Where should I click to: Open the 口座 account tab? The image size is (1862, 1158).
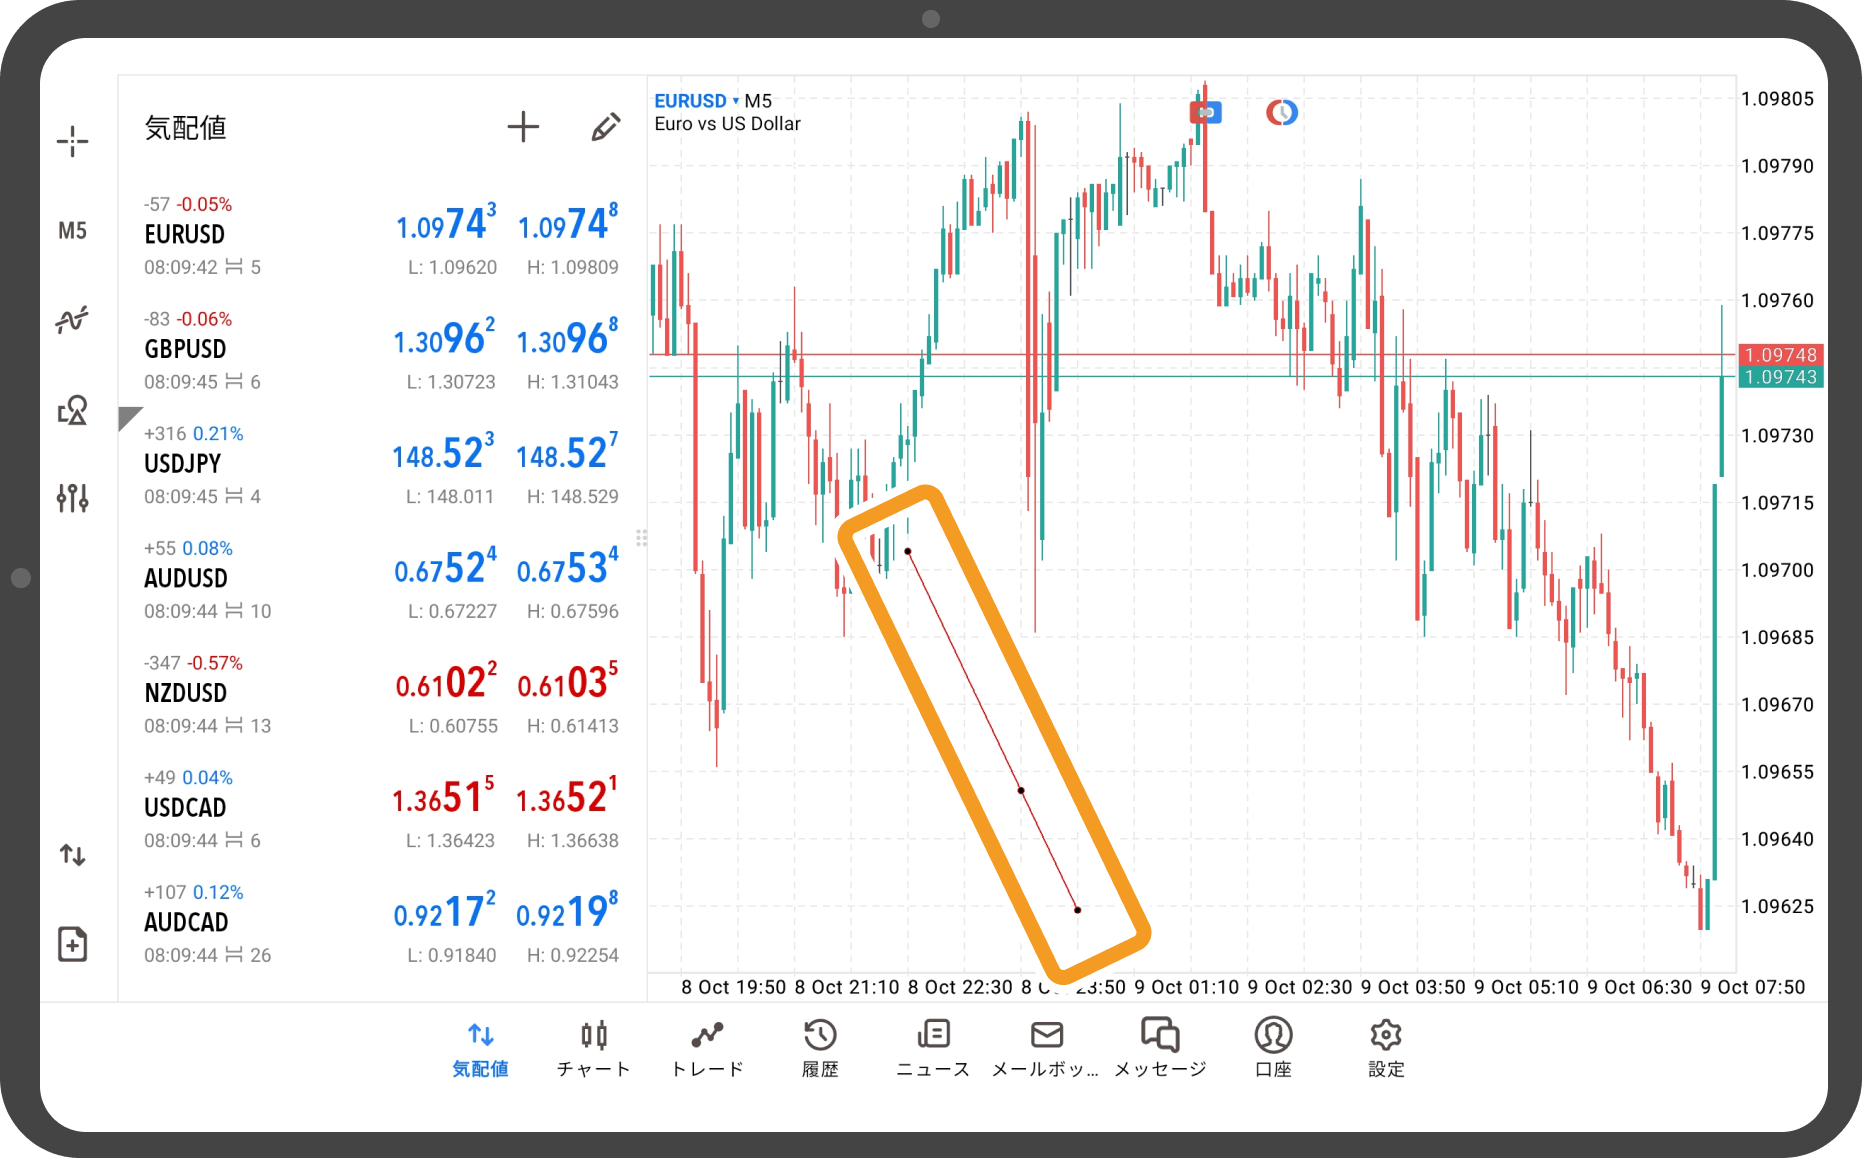coord(1273,1047)
